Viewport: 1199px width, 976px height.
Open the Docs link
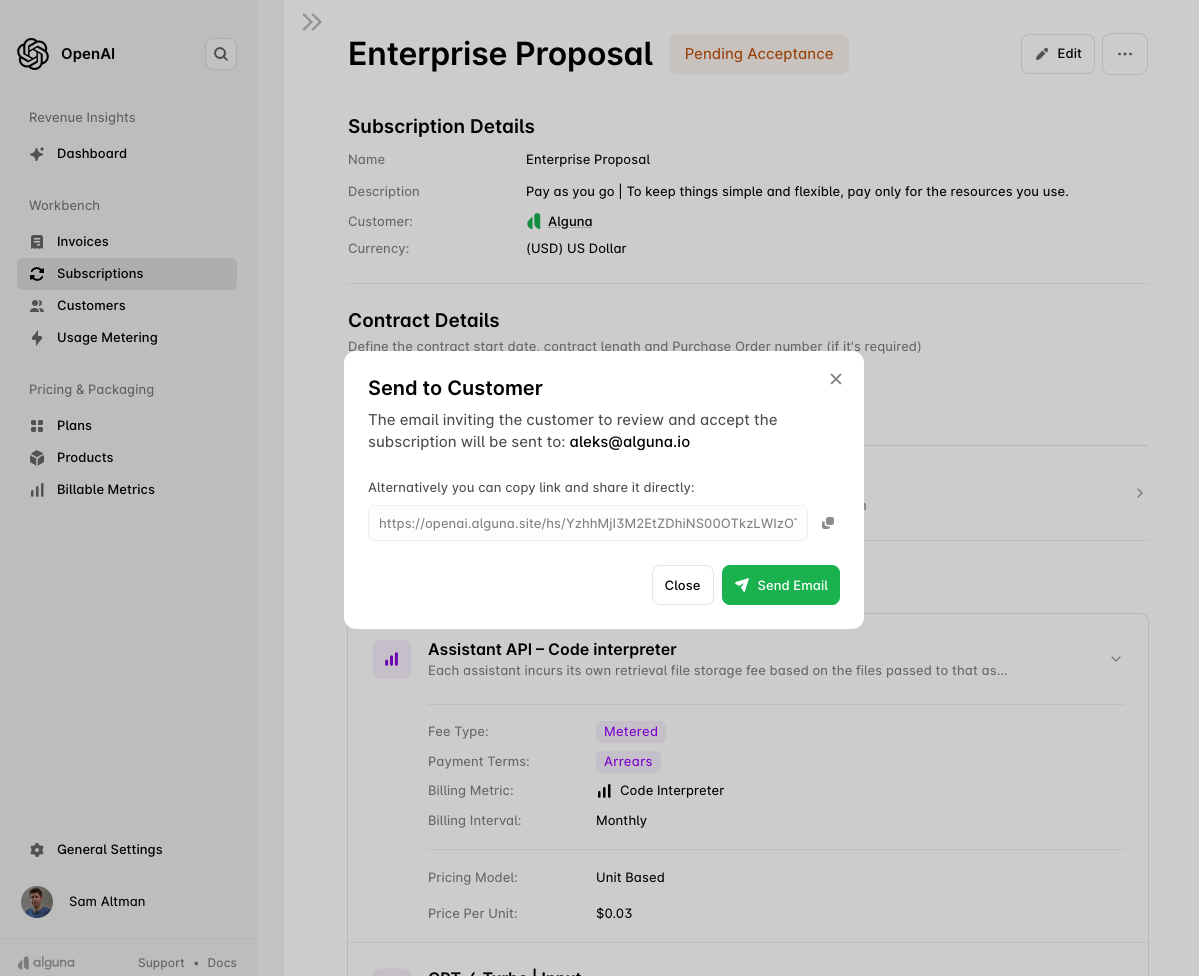[x=222, y=963]
